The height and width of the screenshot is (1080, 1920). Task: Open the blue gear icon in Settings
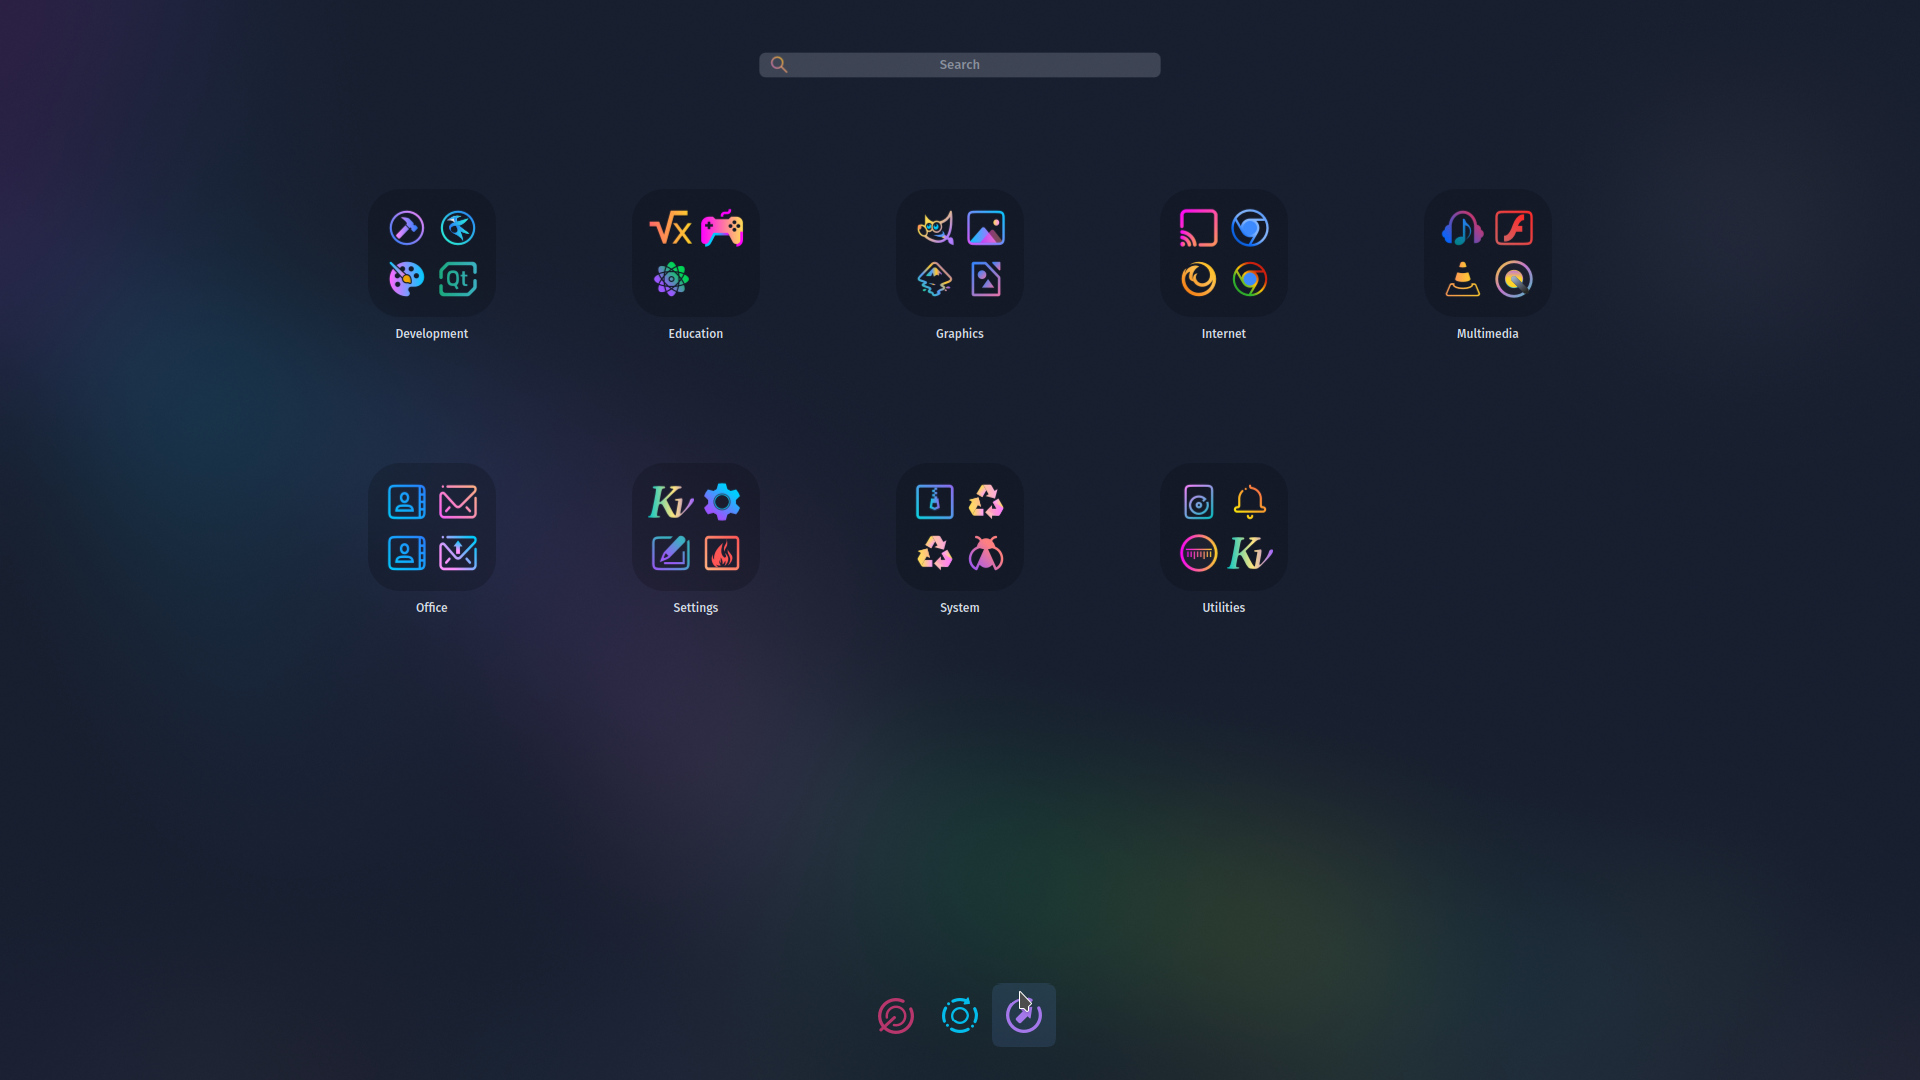point(722,502)
